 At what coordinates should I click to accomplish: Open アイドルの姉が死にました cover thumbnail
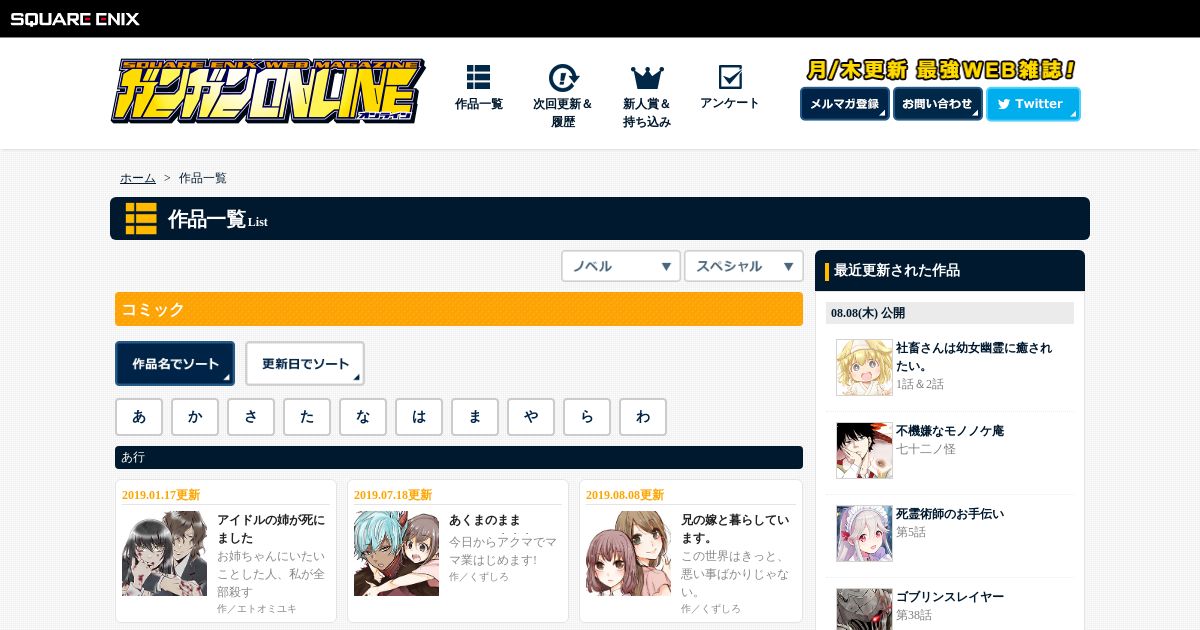pyautogui.click(x=164, y=554)
